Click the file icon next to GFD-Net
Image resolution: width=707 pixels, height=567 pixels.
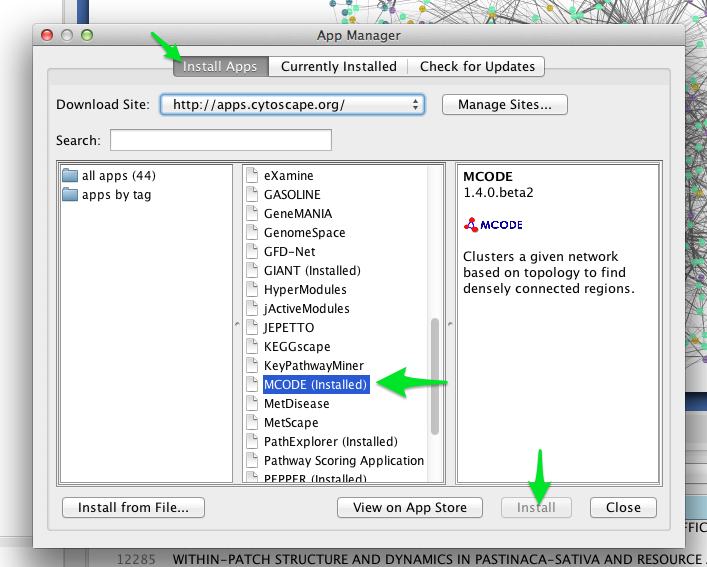click(252, 251)
